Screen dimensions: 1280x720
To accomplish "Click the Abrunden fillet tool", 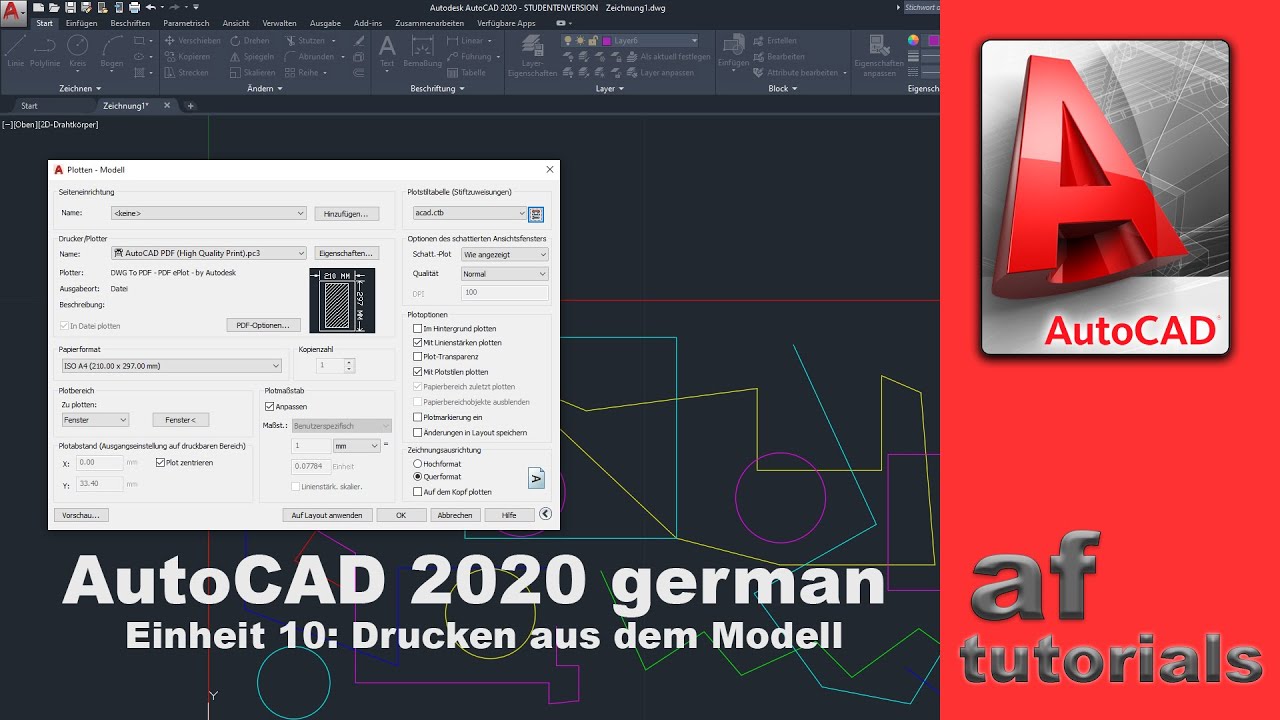I will pyautogui.click(x=309, y=57).
